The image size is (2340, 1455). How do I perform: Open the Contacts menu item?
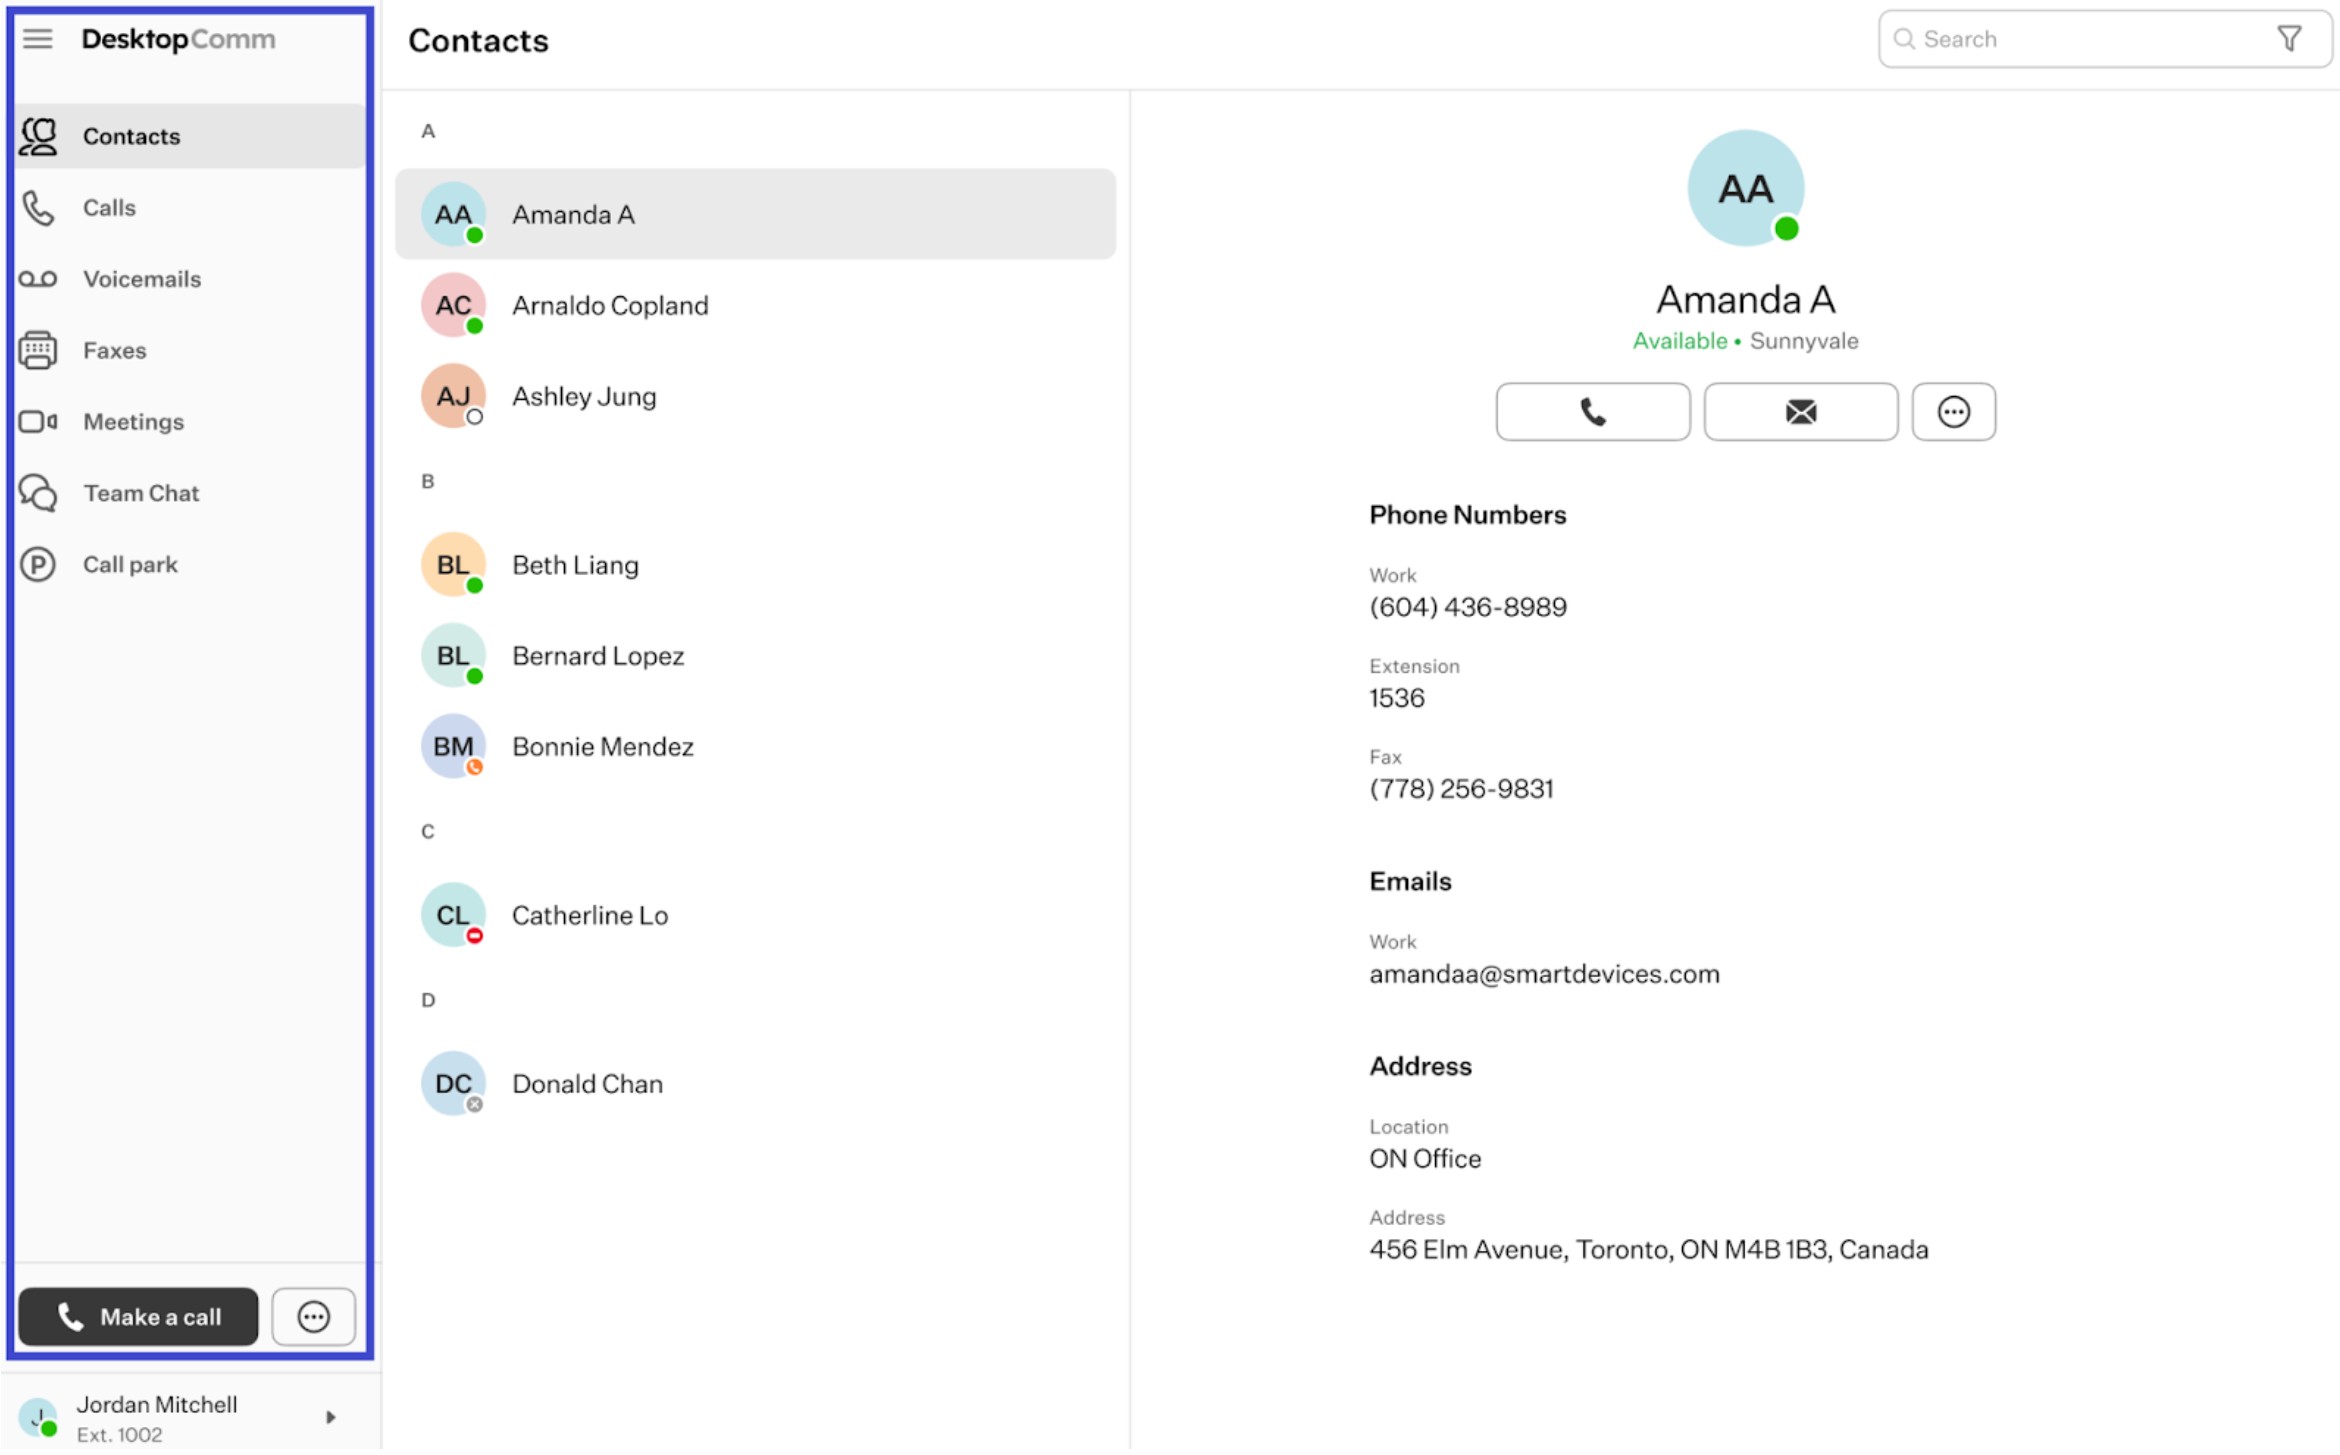click(x=190, y=136)
